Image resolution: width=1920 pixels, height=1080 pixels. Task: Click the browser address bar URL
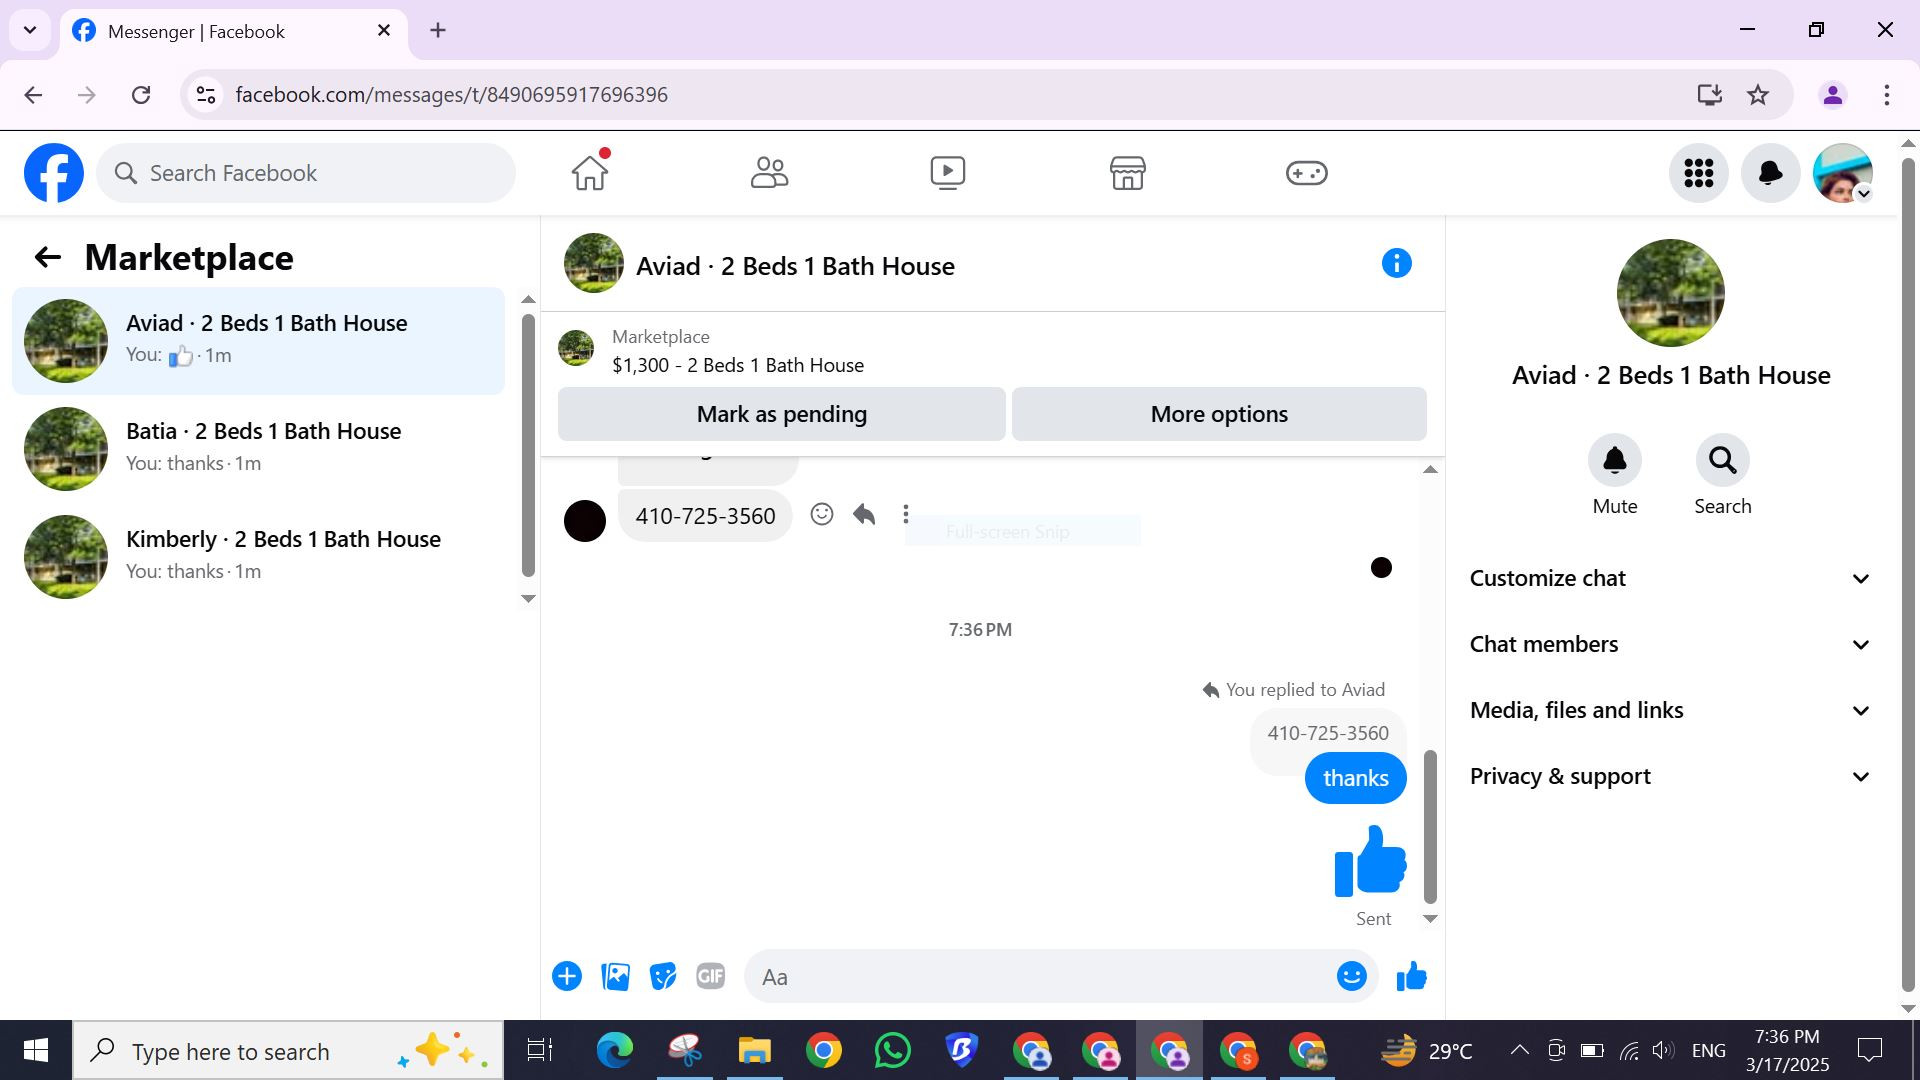pos(451,95)
